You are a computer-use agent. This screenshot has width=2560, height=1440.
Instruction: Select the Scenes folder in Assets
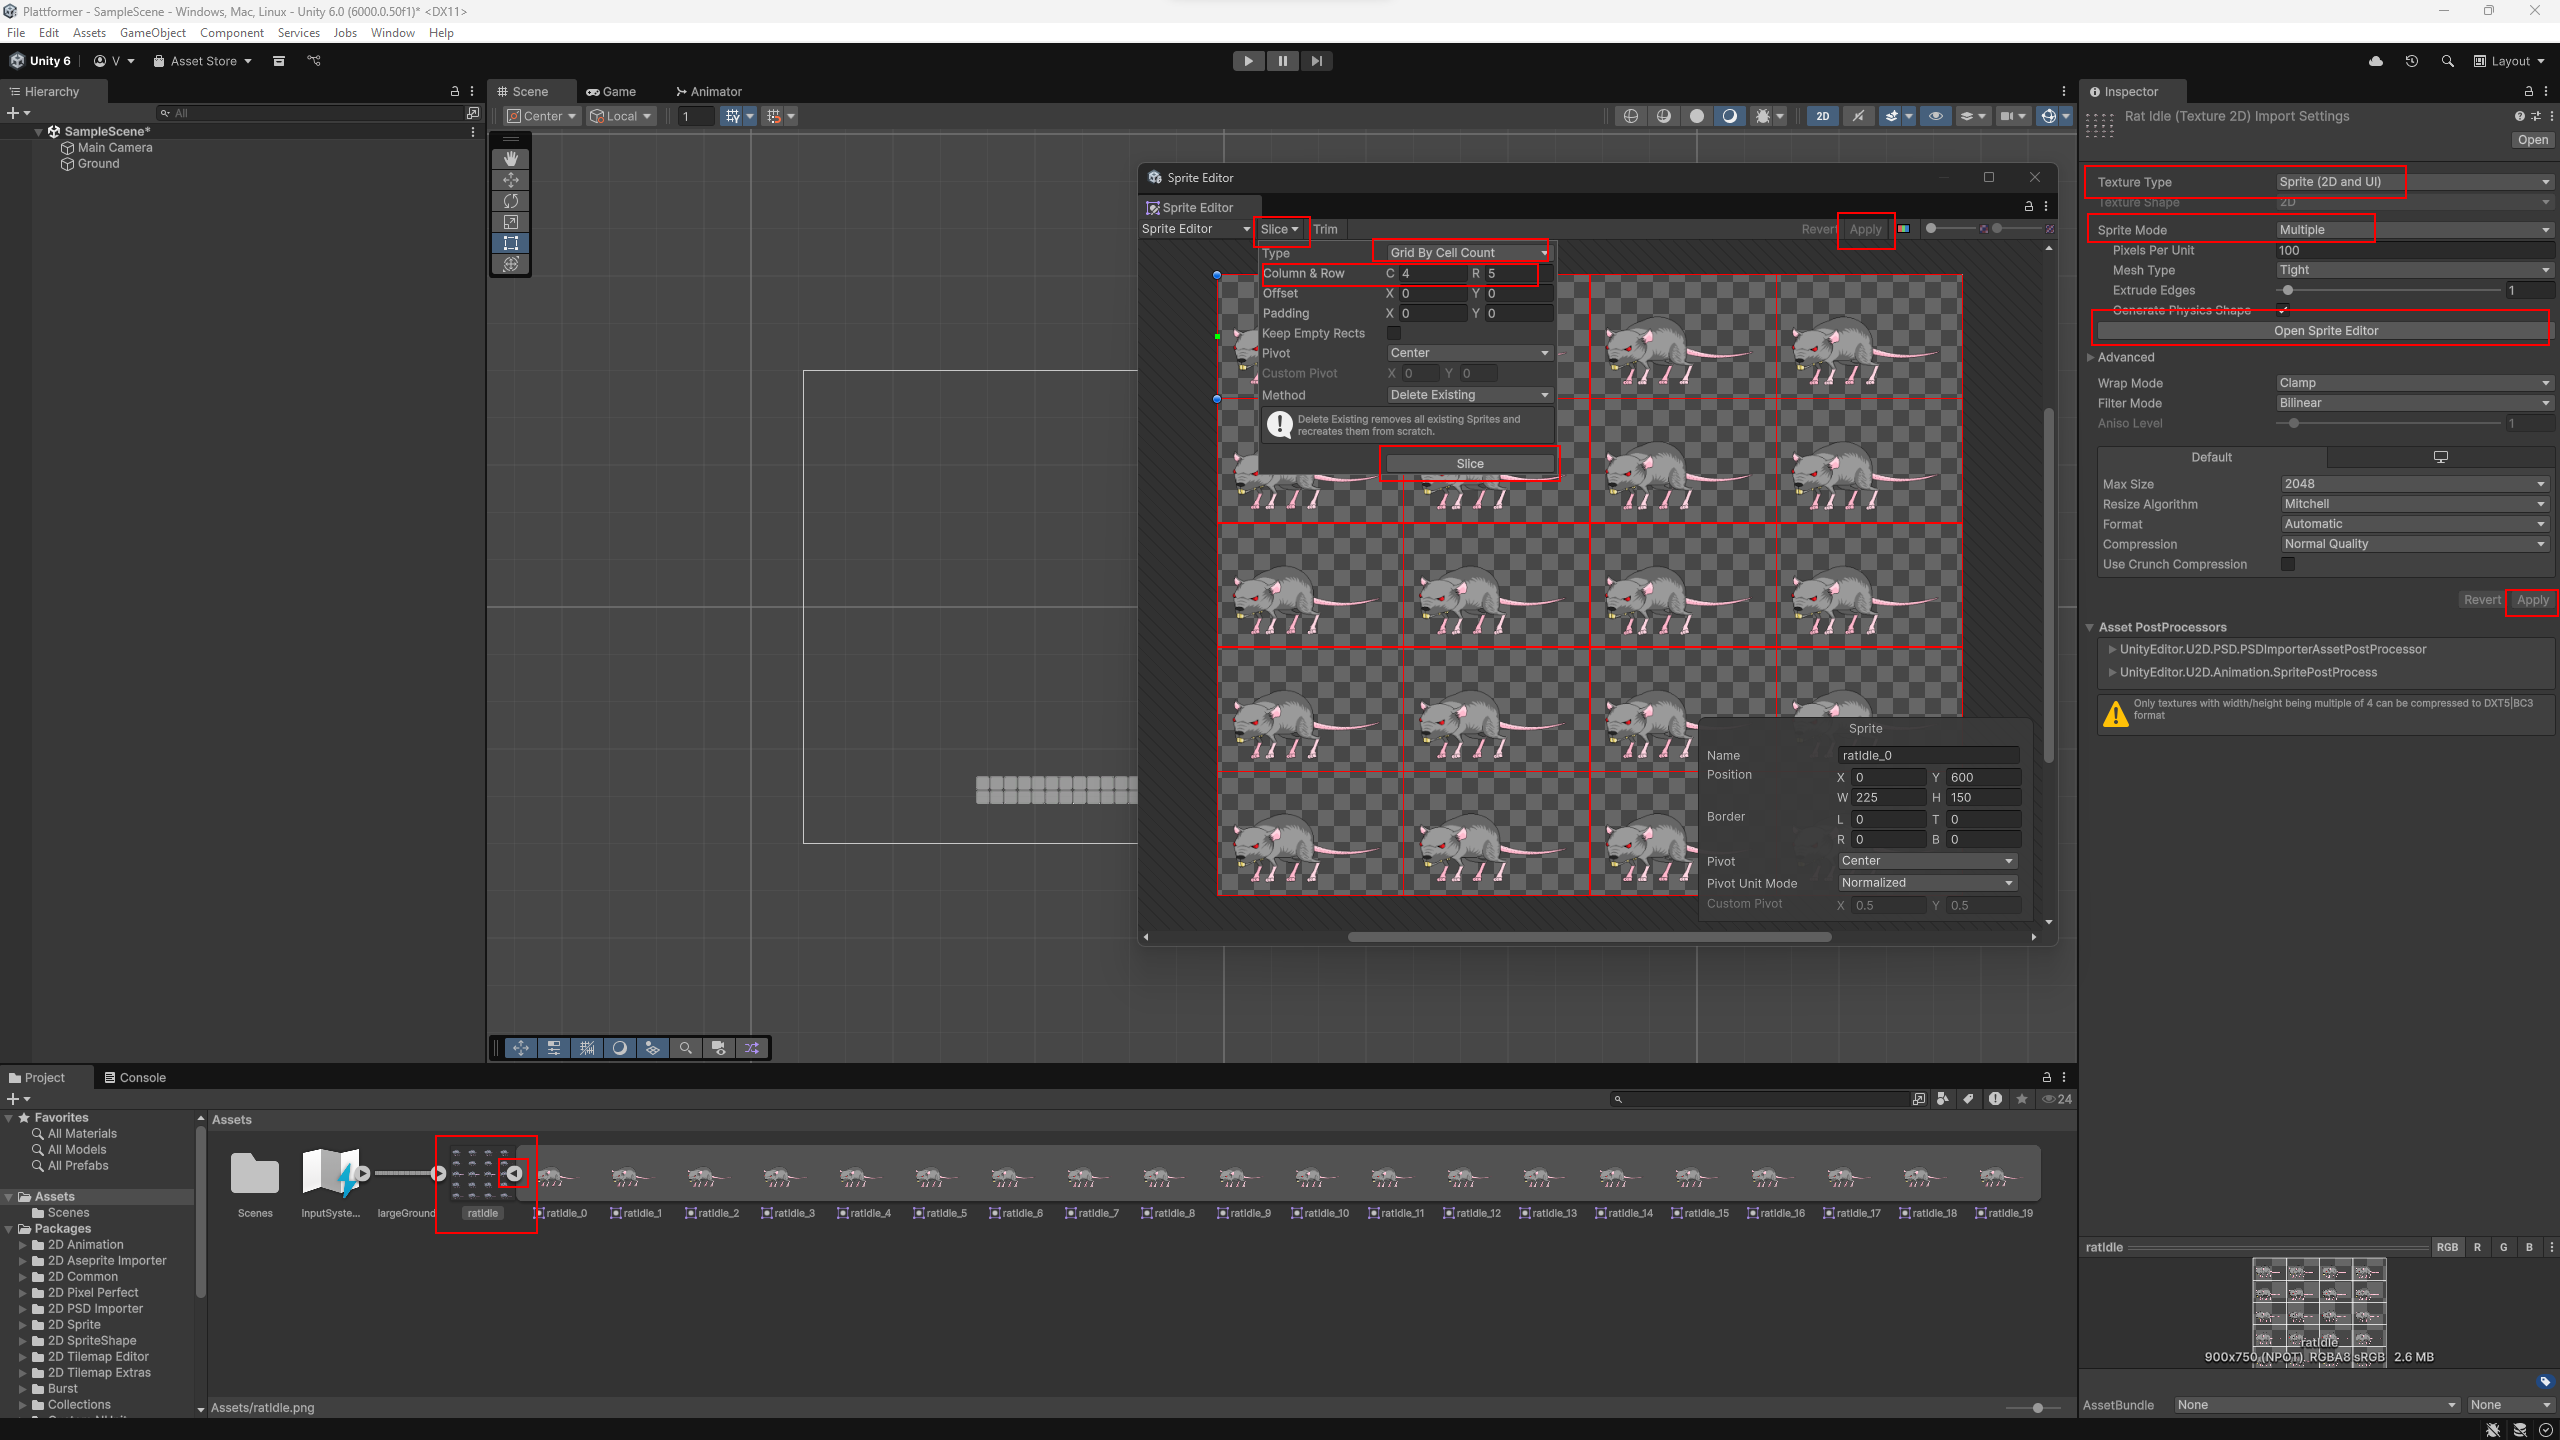pos(255,1185)
